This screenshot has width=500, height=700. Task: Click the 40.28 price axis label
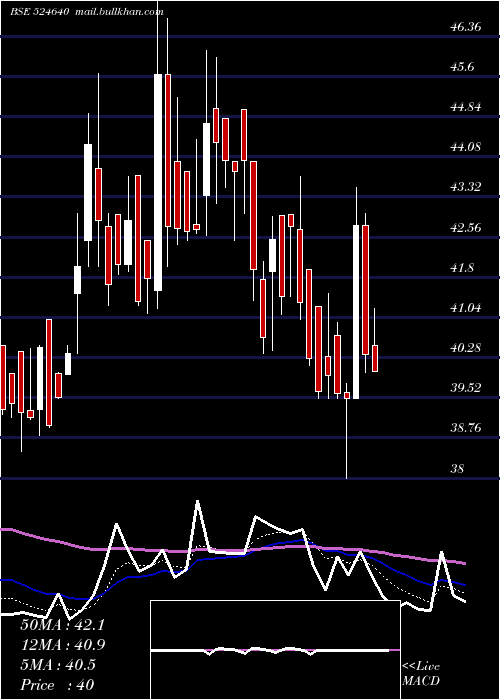pyautogui.click(x=466, y=347)
